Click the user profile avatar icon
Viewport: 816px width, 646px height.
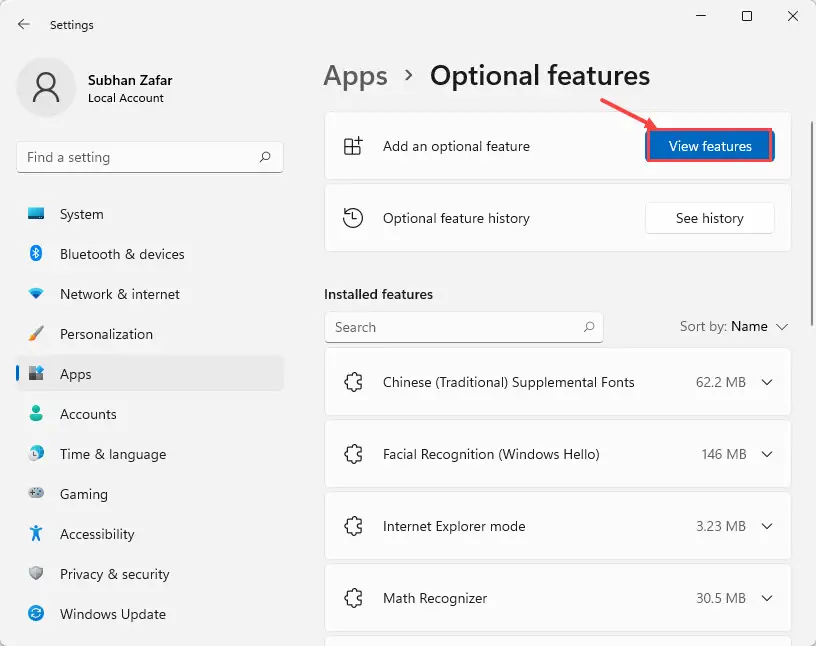(x=46, y=87)
